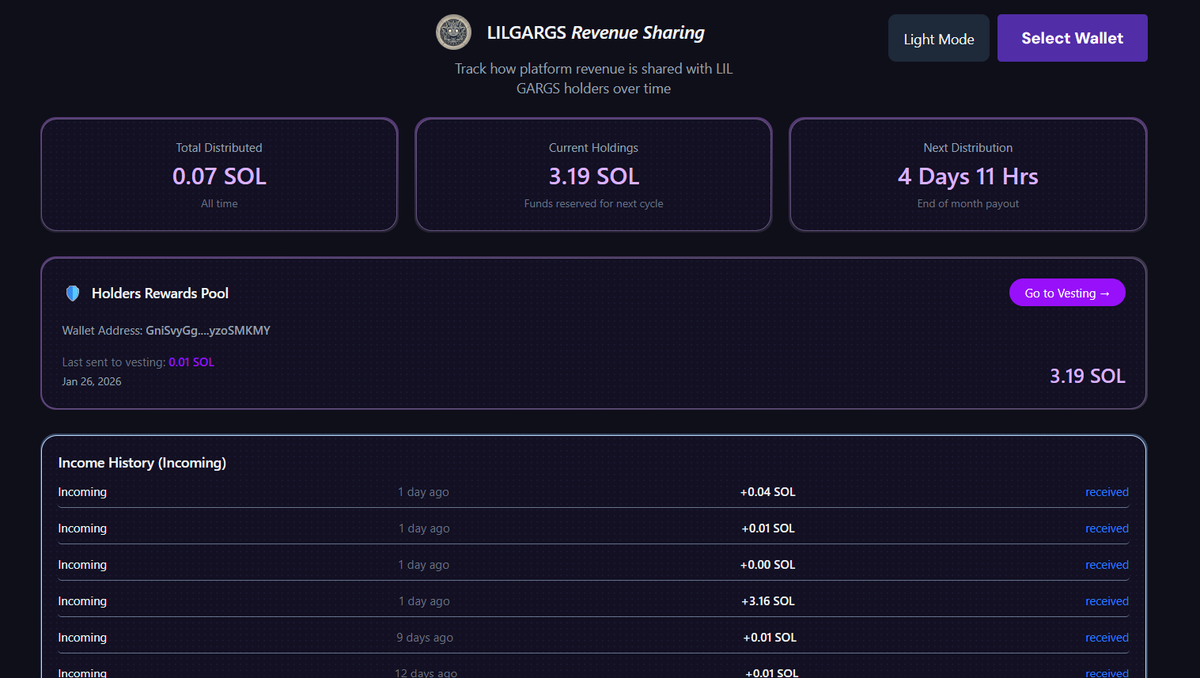Open the Select Wallet button

1072,38
